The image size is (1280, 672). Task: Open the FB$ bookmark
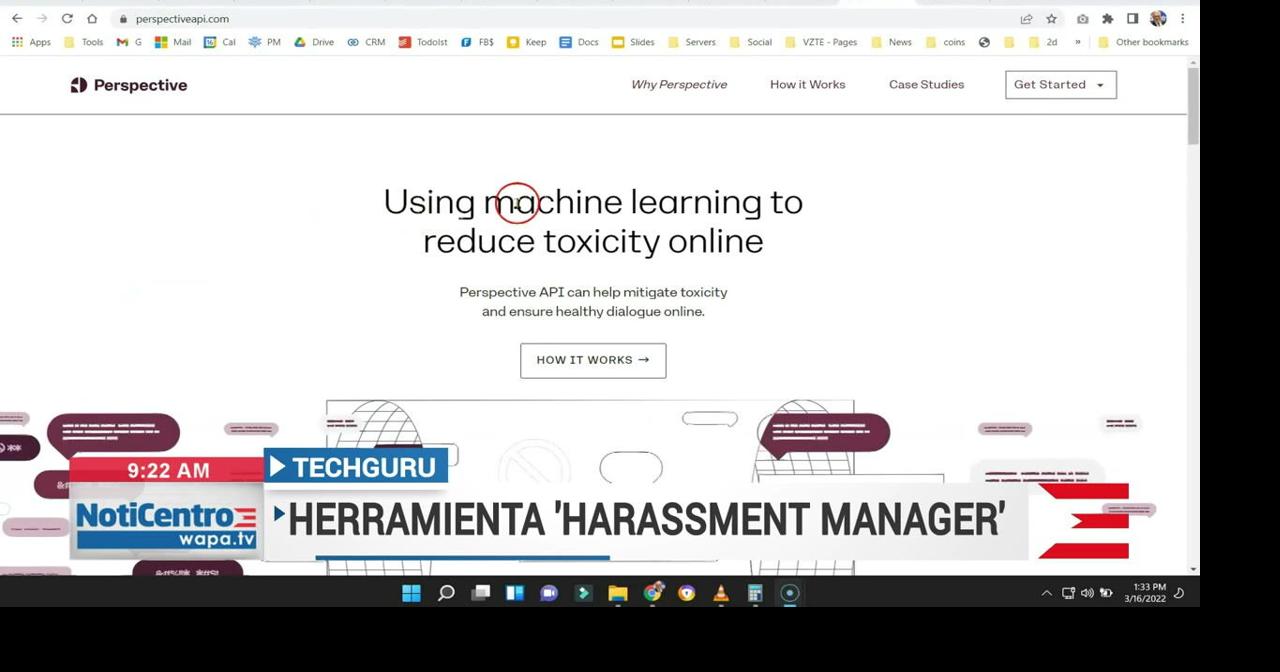tap(477, 42)
